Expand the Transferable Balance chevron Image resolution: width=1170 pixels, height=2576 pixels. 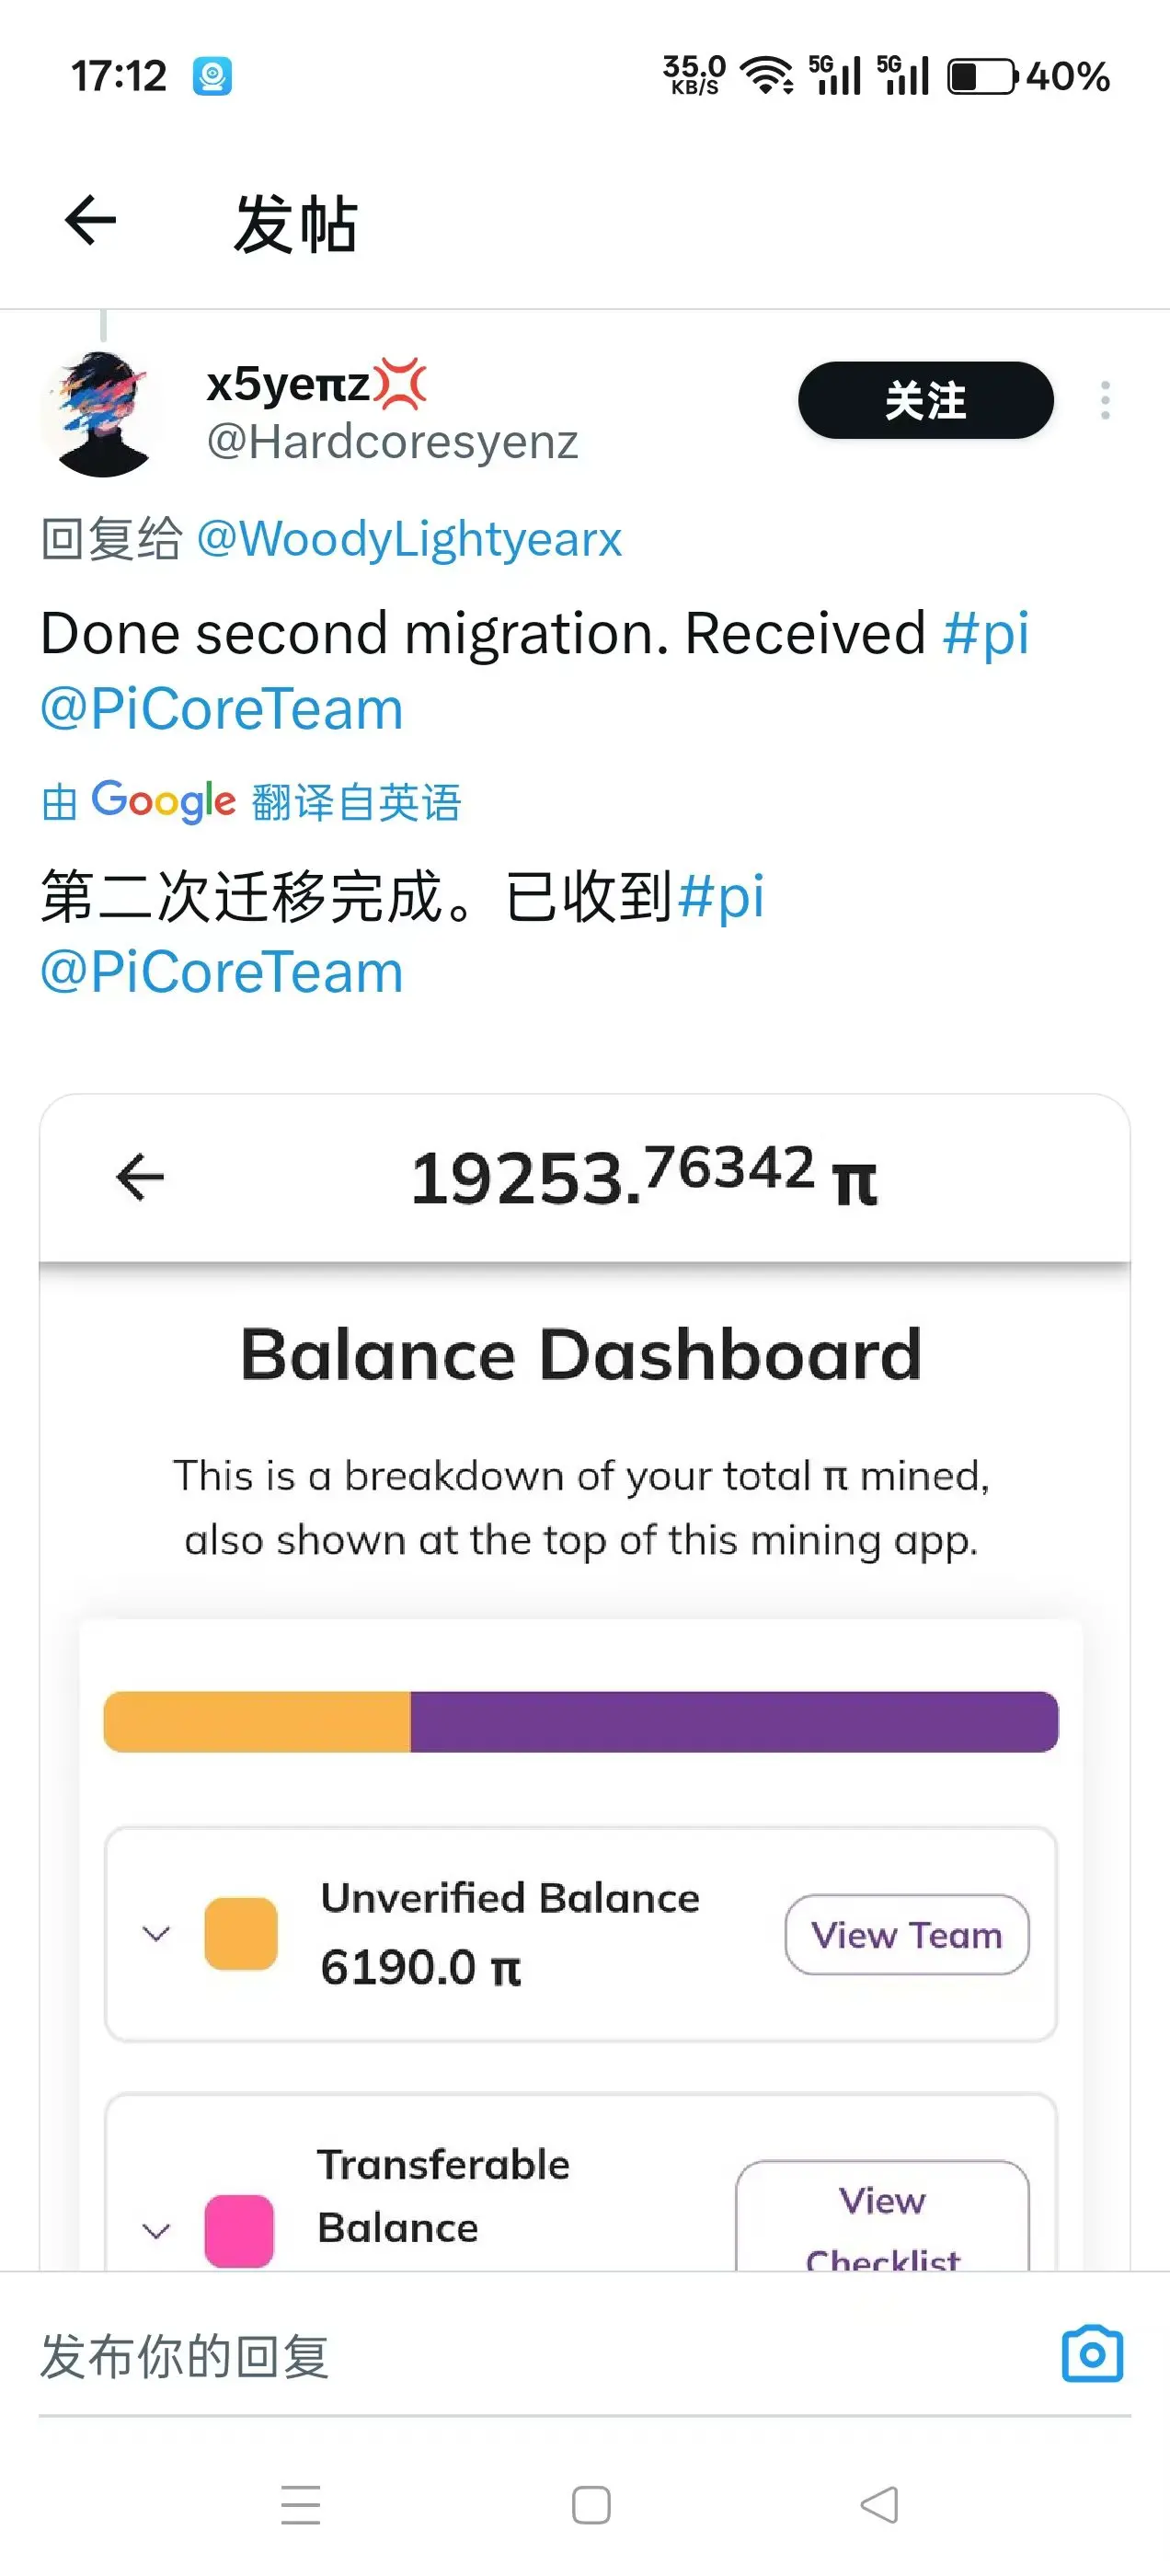click(x=156, y=2230)
